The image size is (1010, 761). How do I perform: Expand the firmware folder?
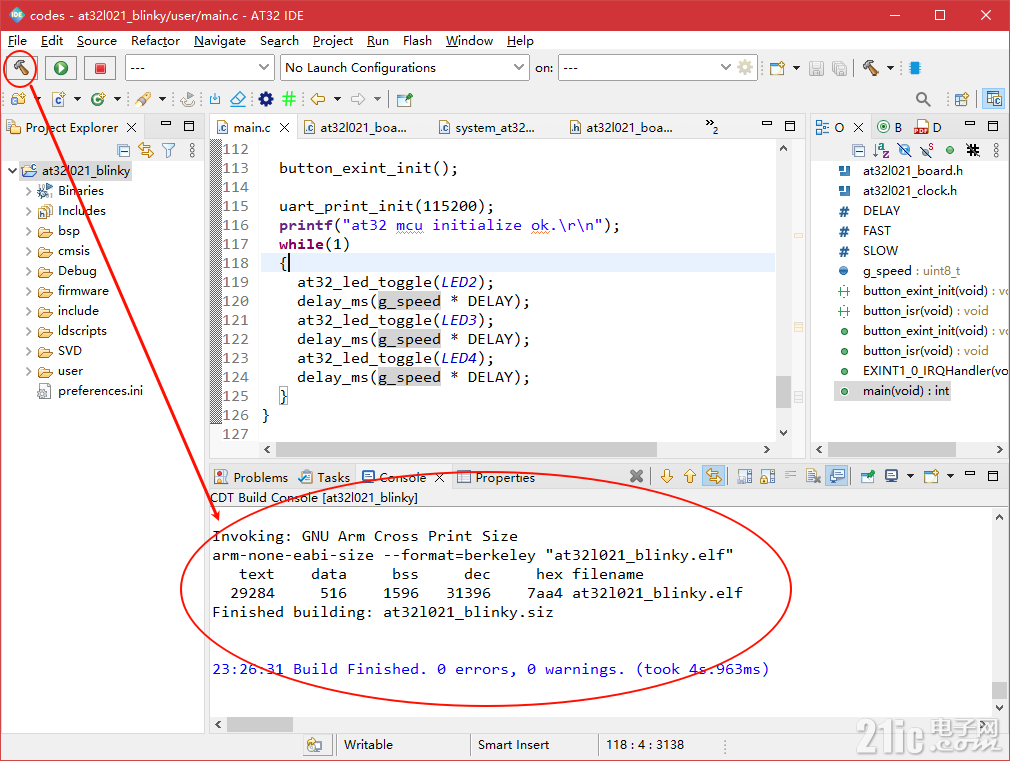(28, 291)
